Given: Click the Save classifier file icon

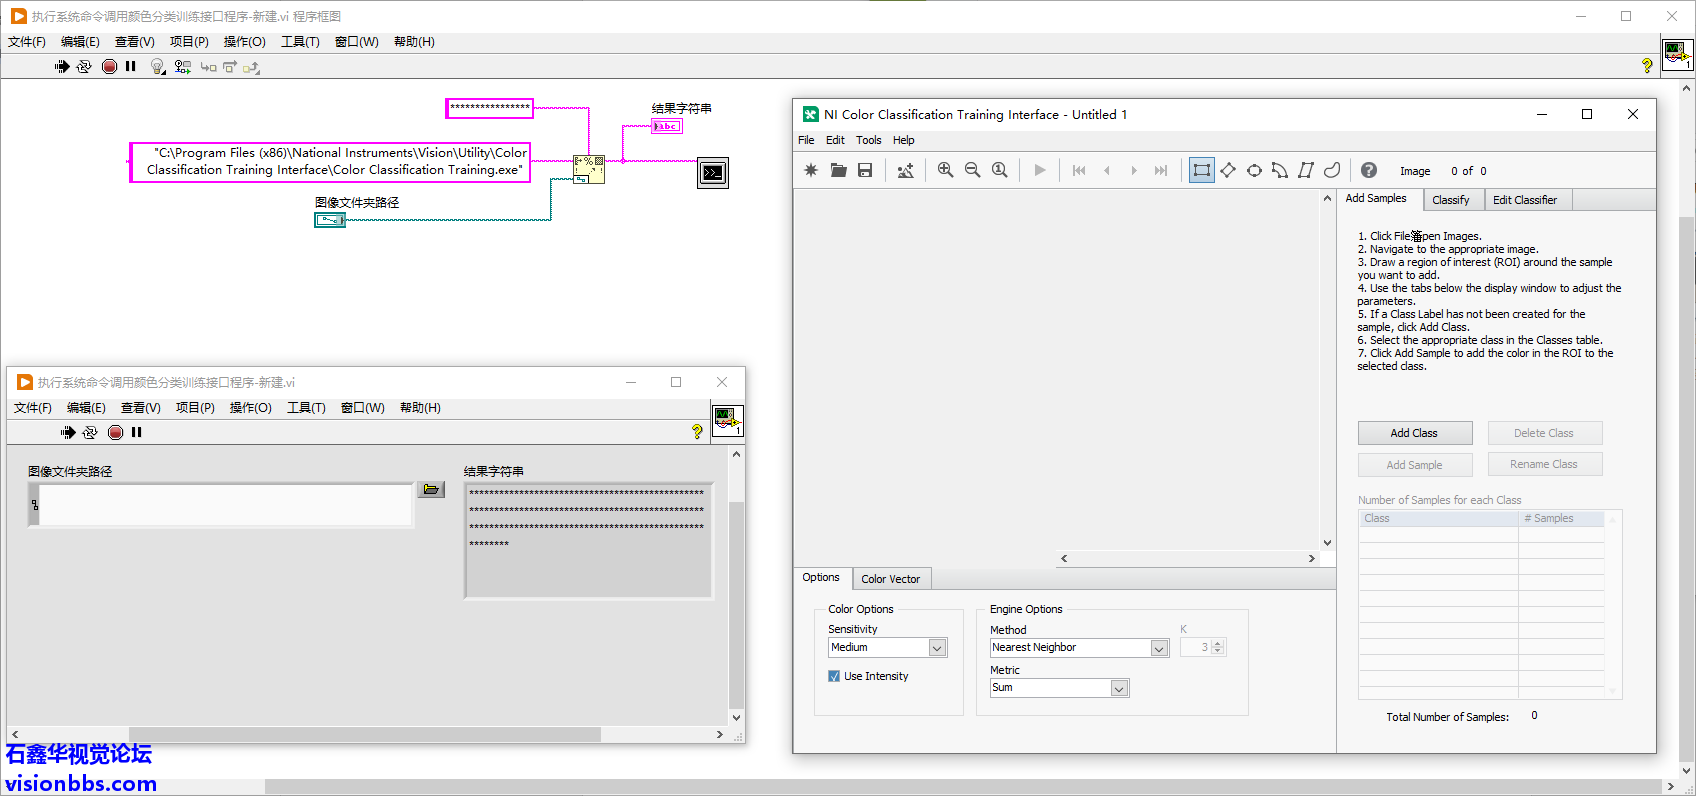Looking at the screenshot, I should [x=865, y=170].
